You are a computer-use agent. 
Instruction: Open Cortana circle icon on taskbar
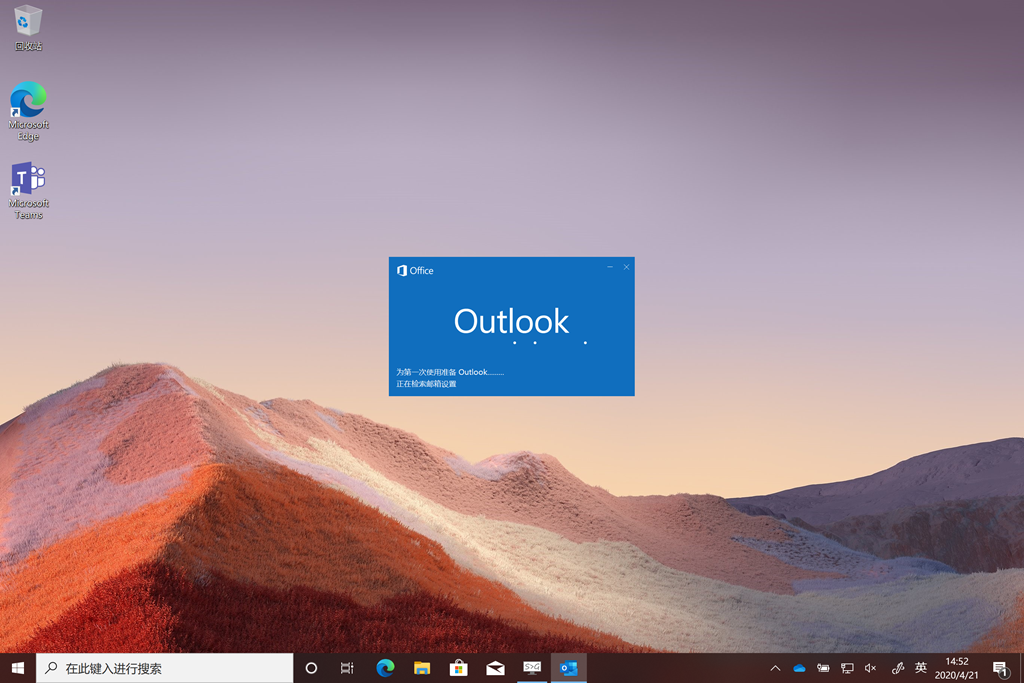pos(312,668)
